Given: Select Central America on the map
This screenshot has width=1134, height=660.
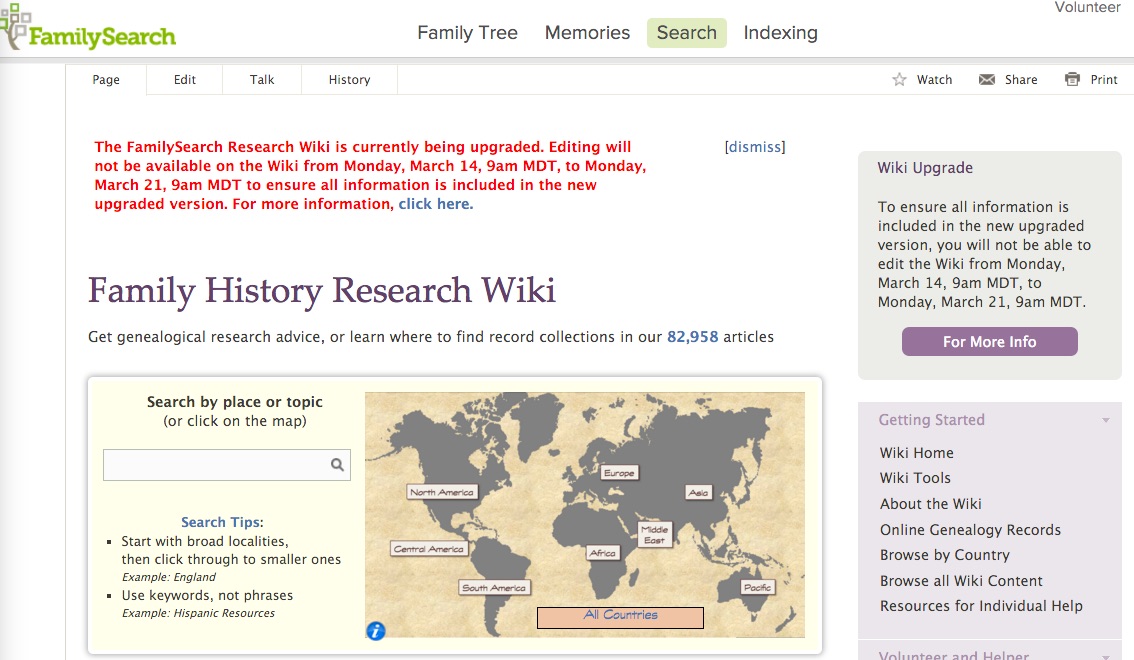Looking at the screenshot, I should (429, 549).
